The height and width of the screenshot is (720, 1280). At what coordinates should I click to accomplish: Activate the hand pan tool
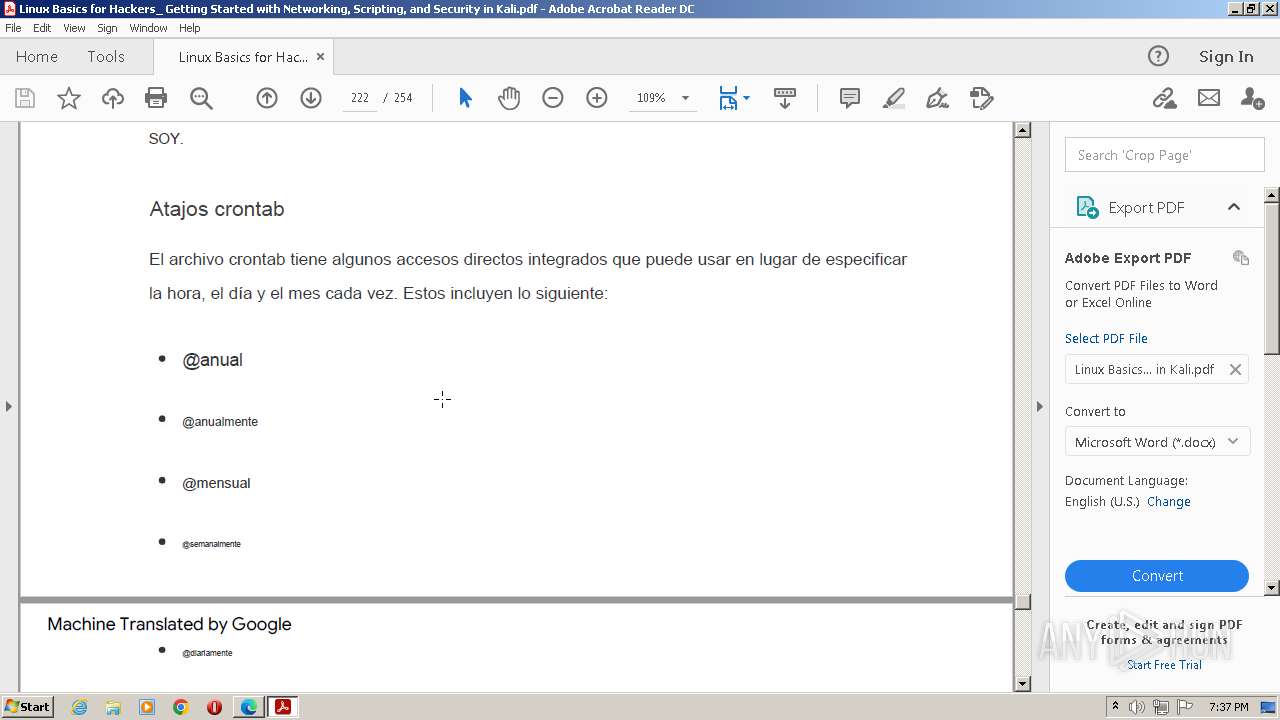pyautogui.click(x=509, y=98)
